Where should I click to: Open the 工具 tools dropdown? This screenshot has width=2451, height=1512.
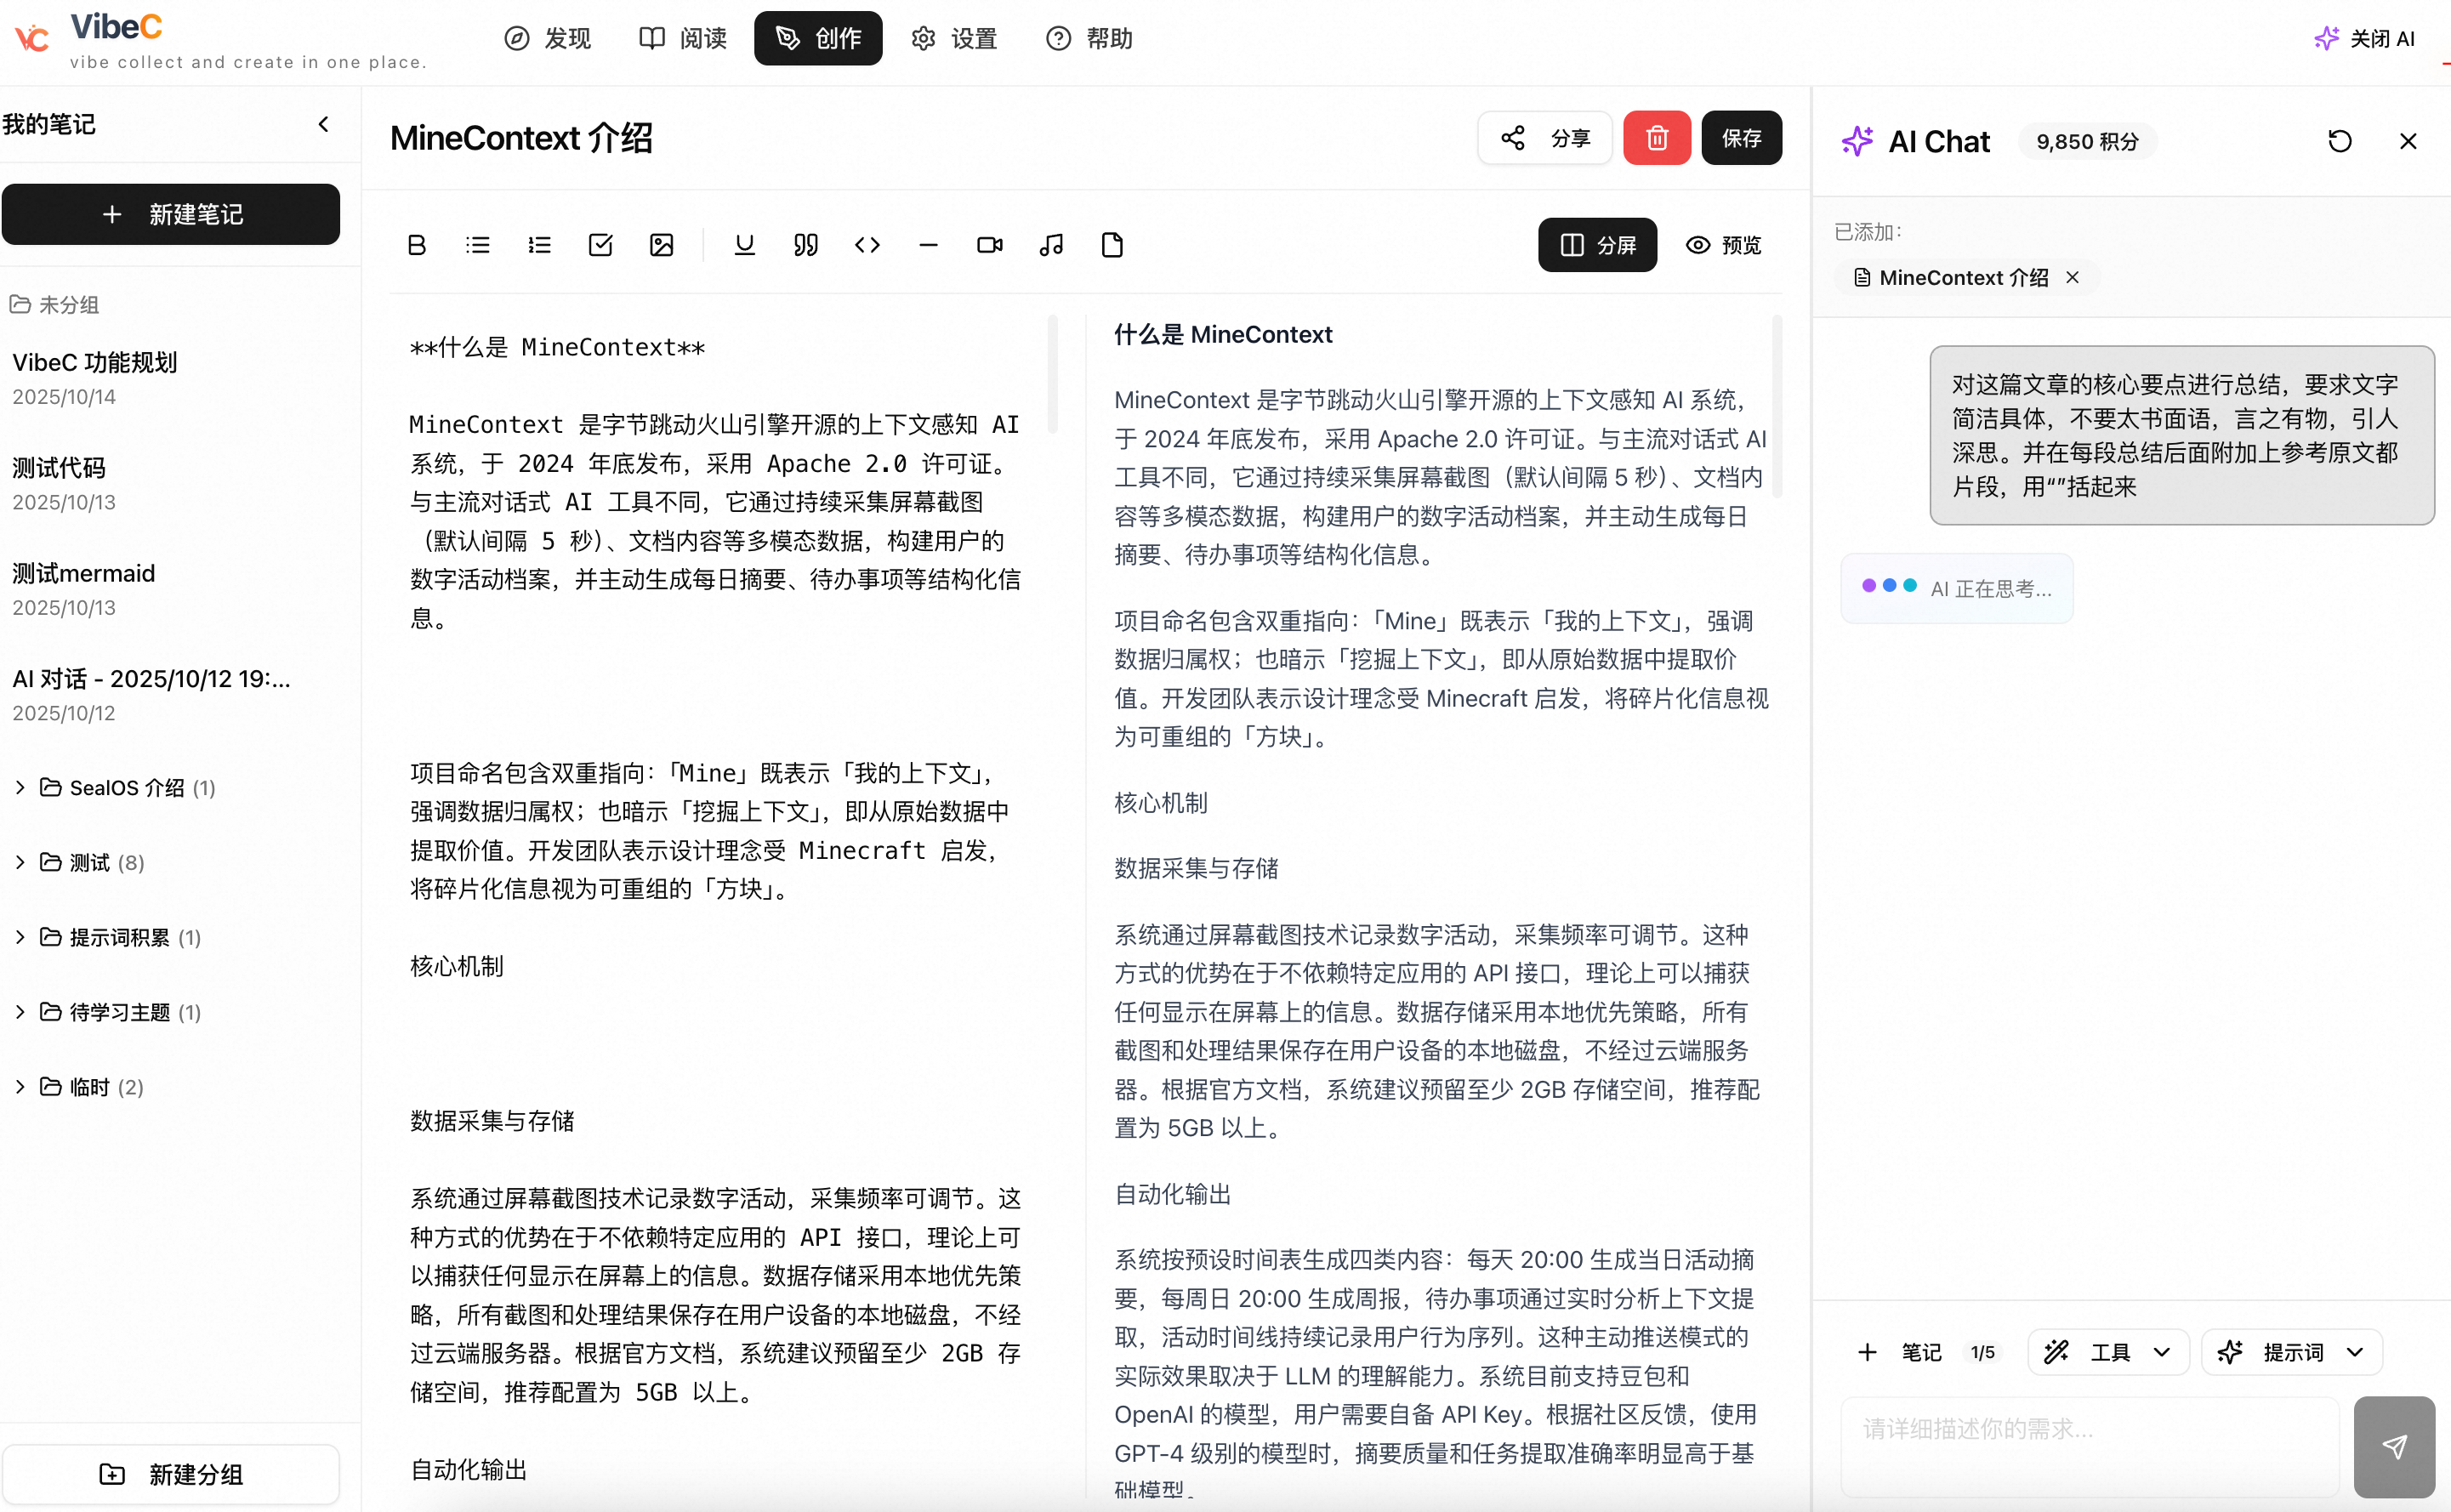pyautogui.click(x=2109, y=1352)
